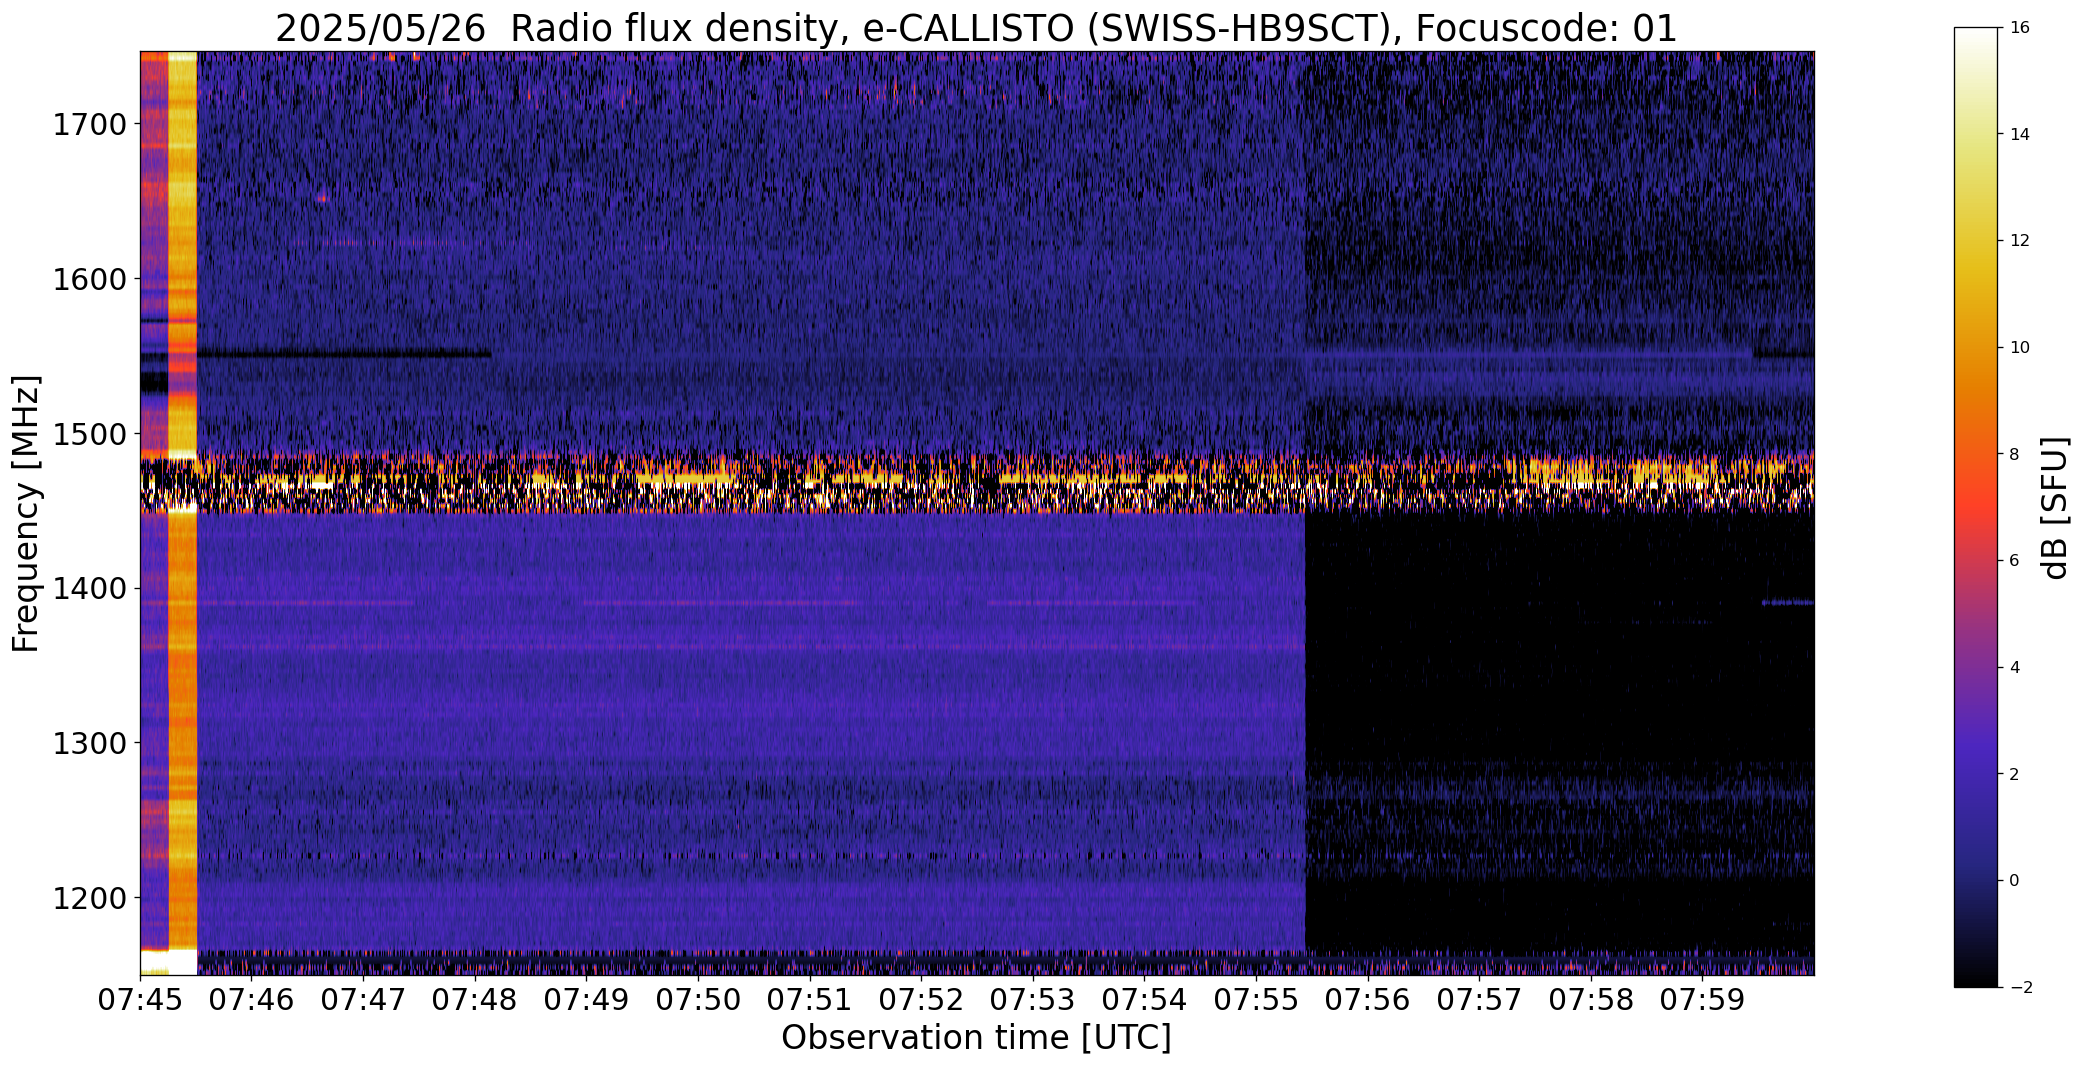The width and height of the screenshot is (2085, 1067).
Task: Click the colorbar tick value 14
Action: pos(2019,135)
